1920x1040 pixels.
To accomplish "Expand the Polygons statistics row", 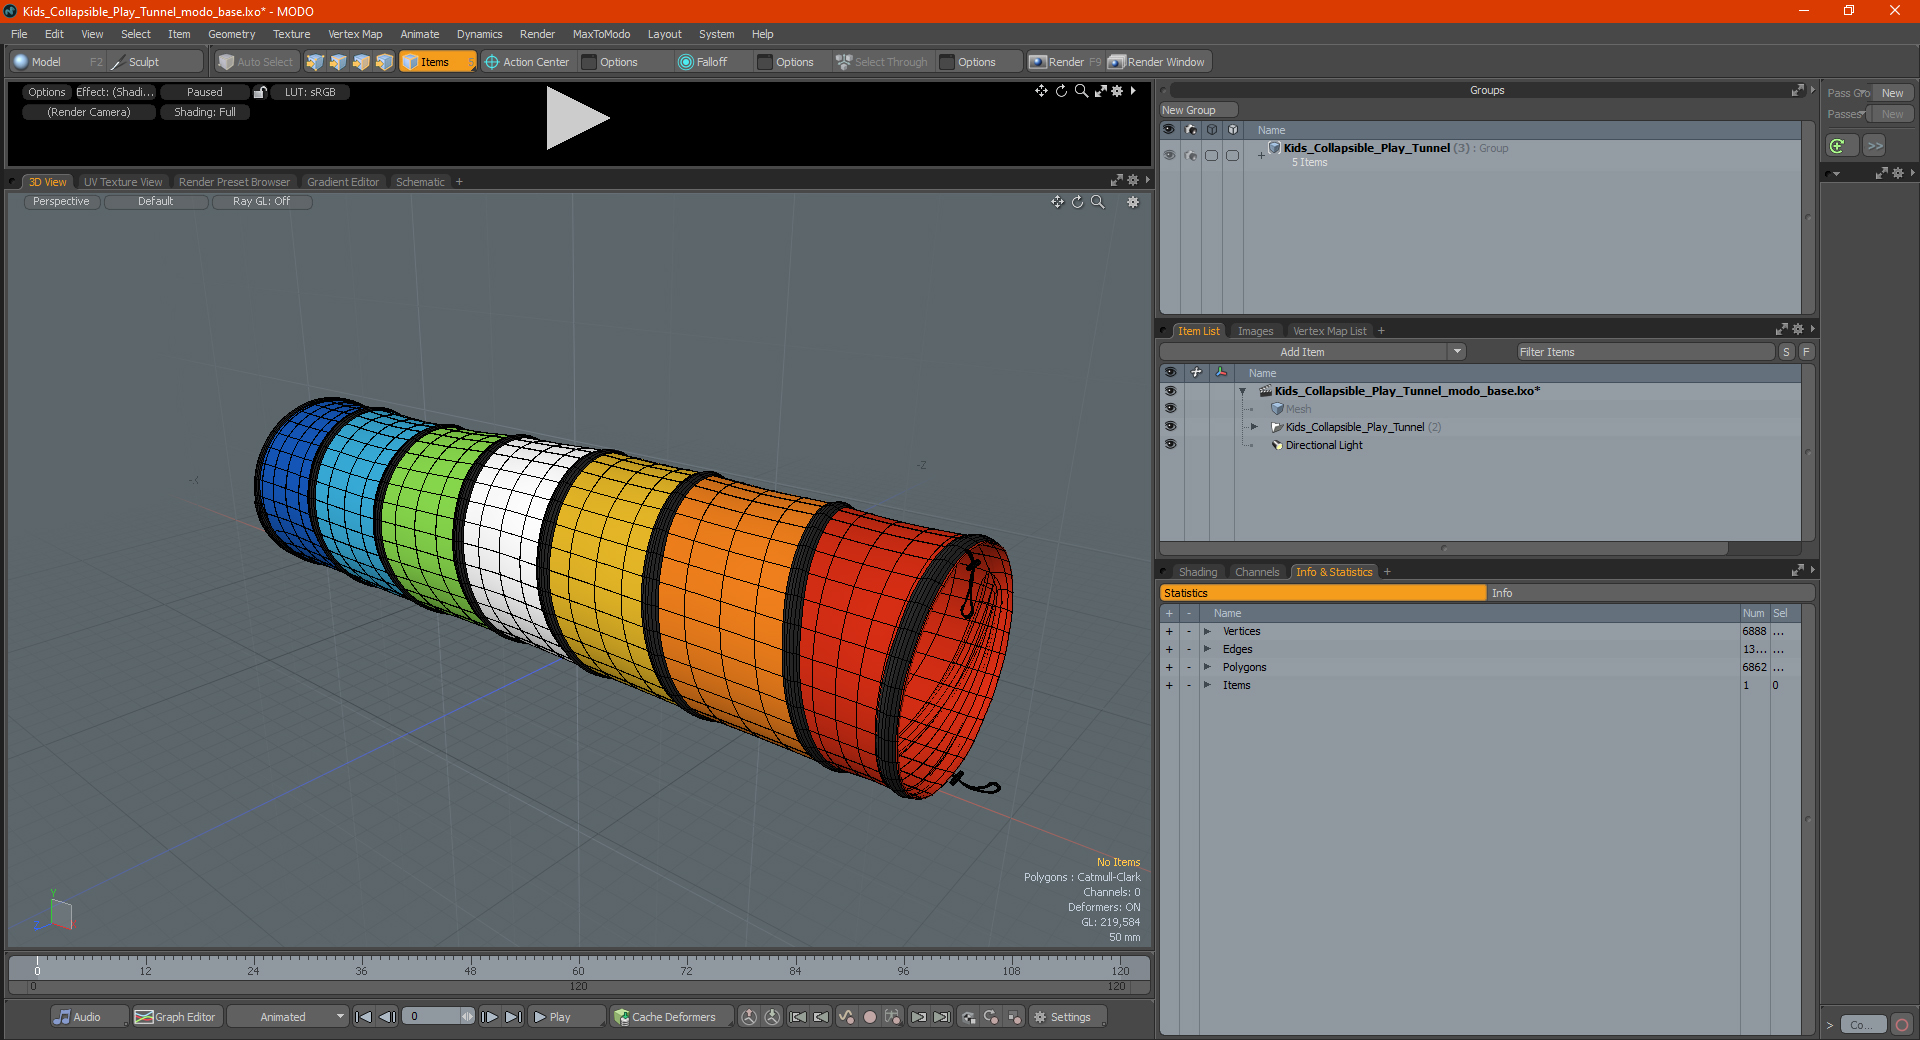I will pyautogui.click(x=1207, y=667).
